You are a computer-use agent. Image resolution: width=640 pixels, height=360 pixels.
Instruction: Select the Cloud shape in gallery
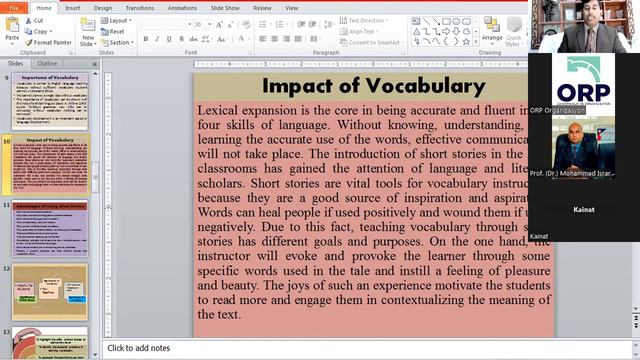click(466, 31)
